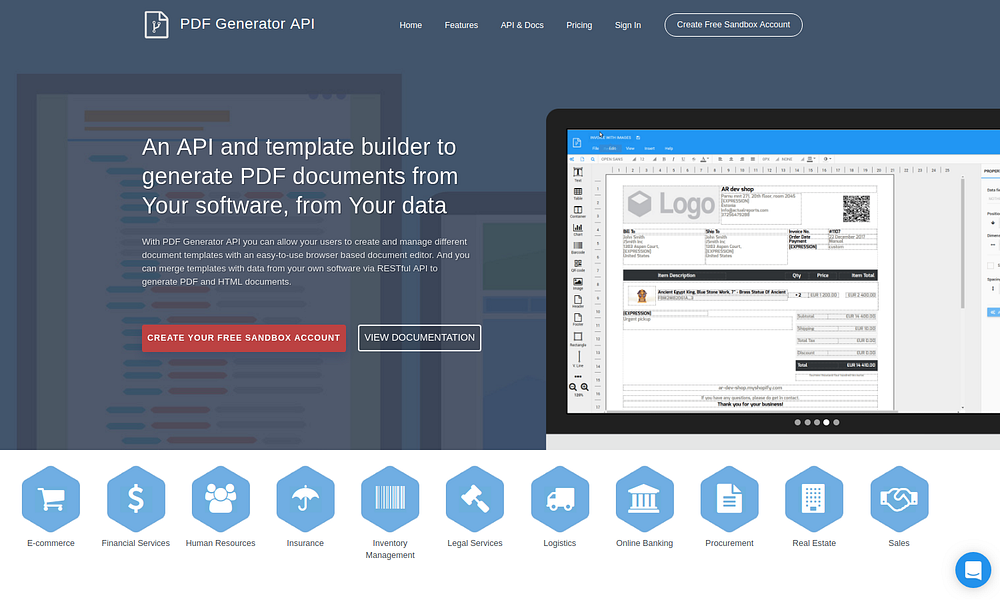Click CREATE YOUR FREE SANDBOX ACCOUNT
The width and height of the screenshot is (1000, 600).
point(243,338)
